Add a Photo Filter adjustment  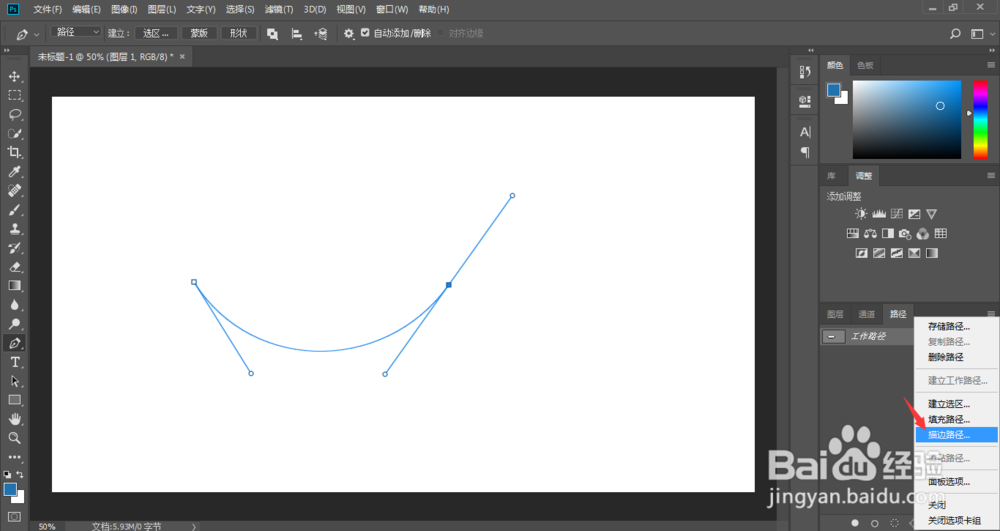(905, 233)
